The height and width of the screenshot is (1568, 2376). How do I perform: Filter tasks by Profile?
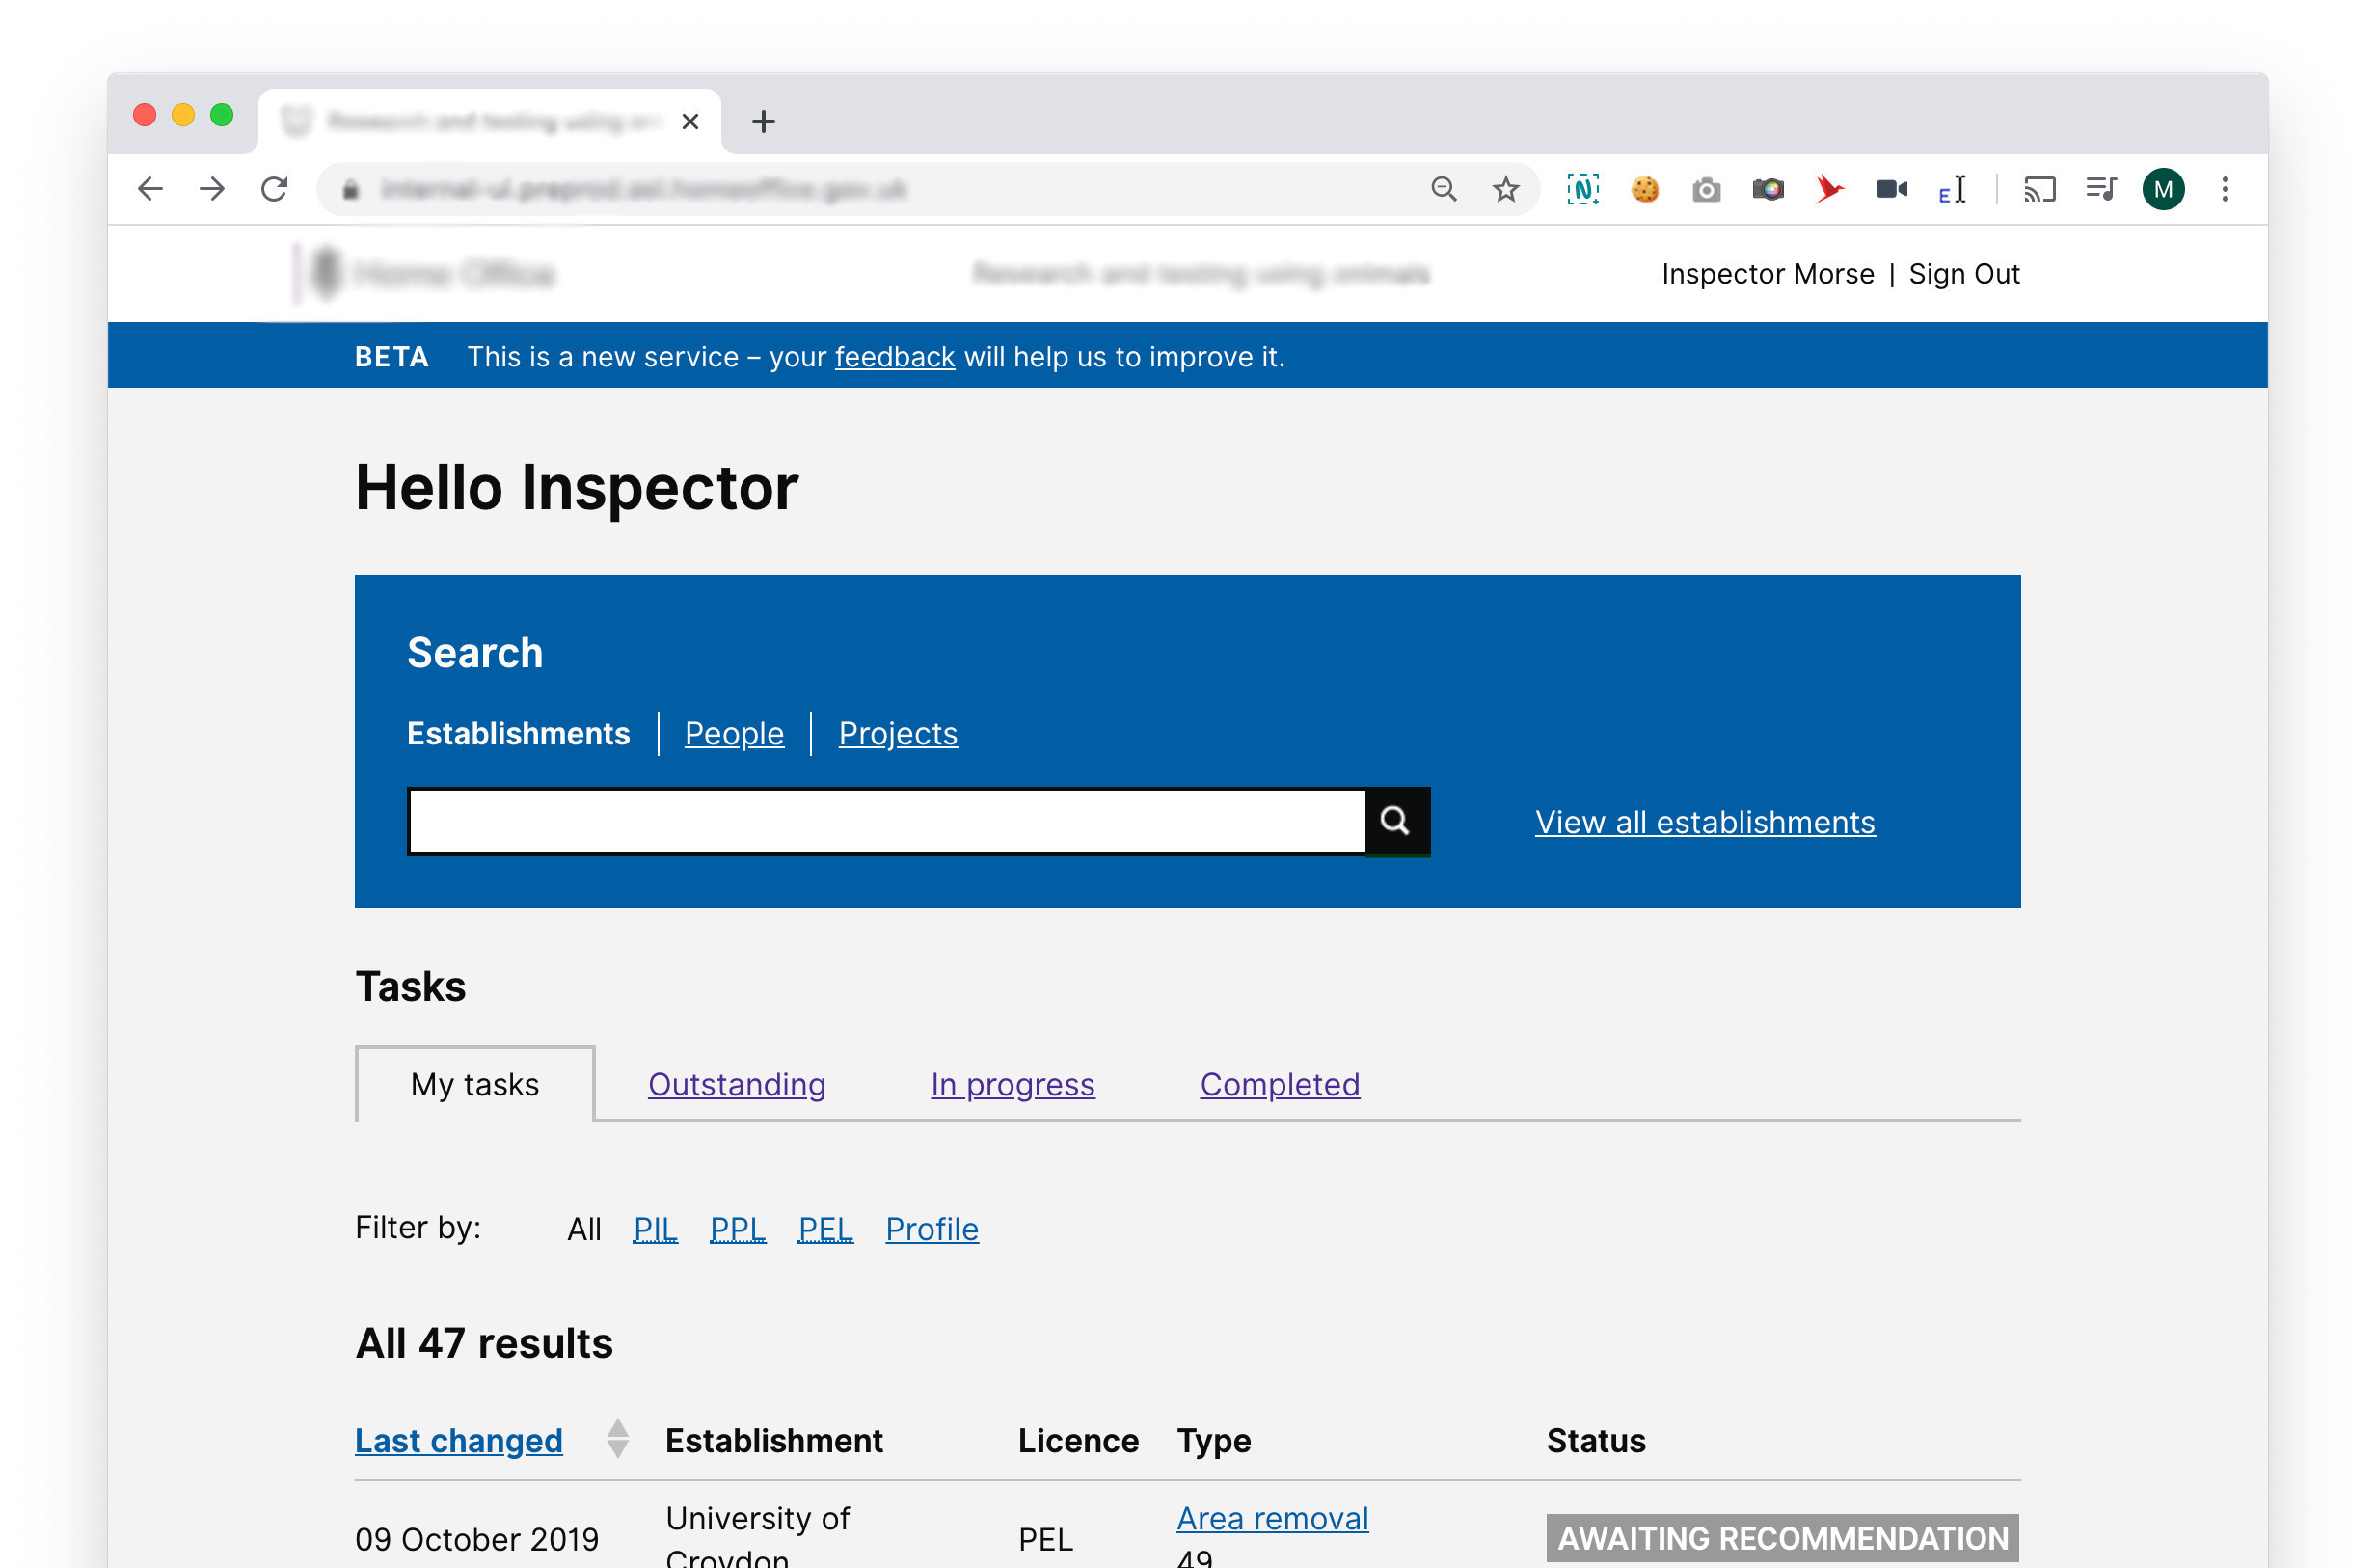(x=931, y=1229)
